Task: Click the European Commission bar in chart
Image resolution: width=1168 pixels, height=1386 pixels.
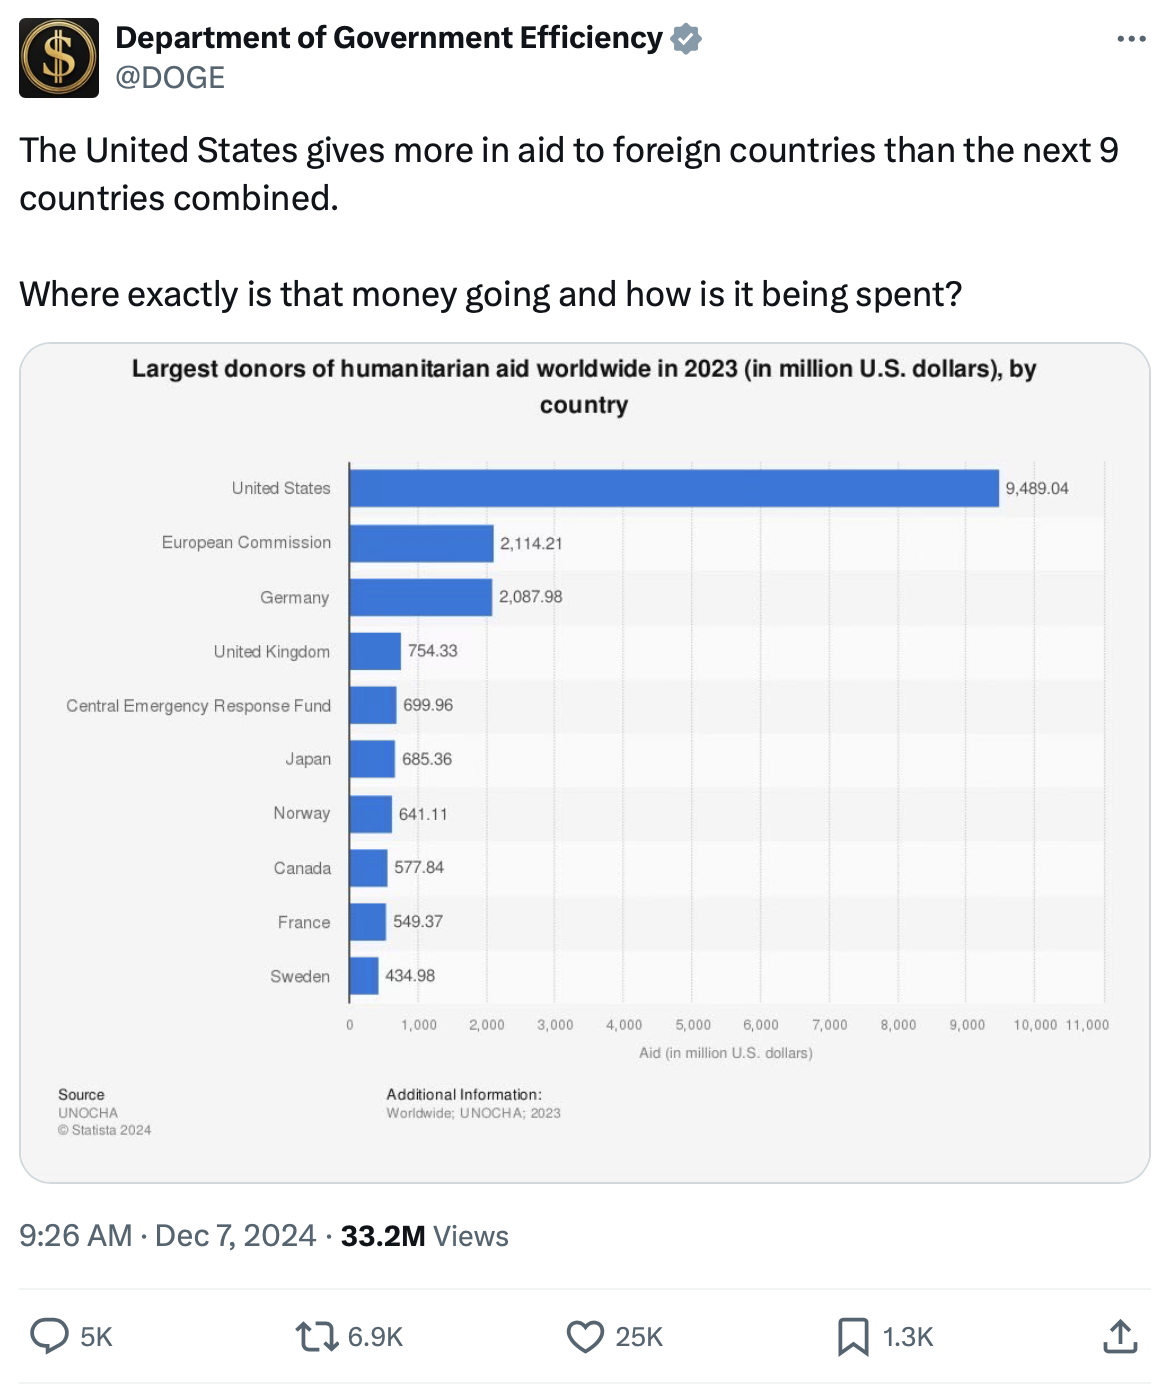Action: click(x=421, y=543)
